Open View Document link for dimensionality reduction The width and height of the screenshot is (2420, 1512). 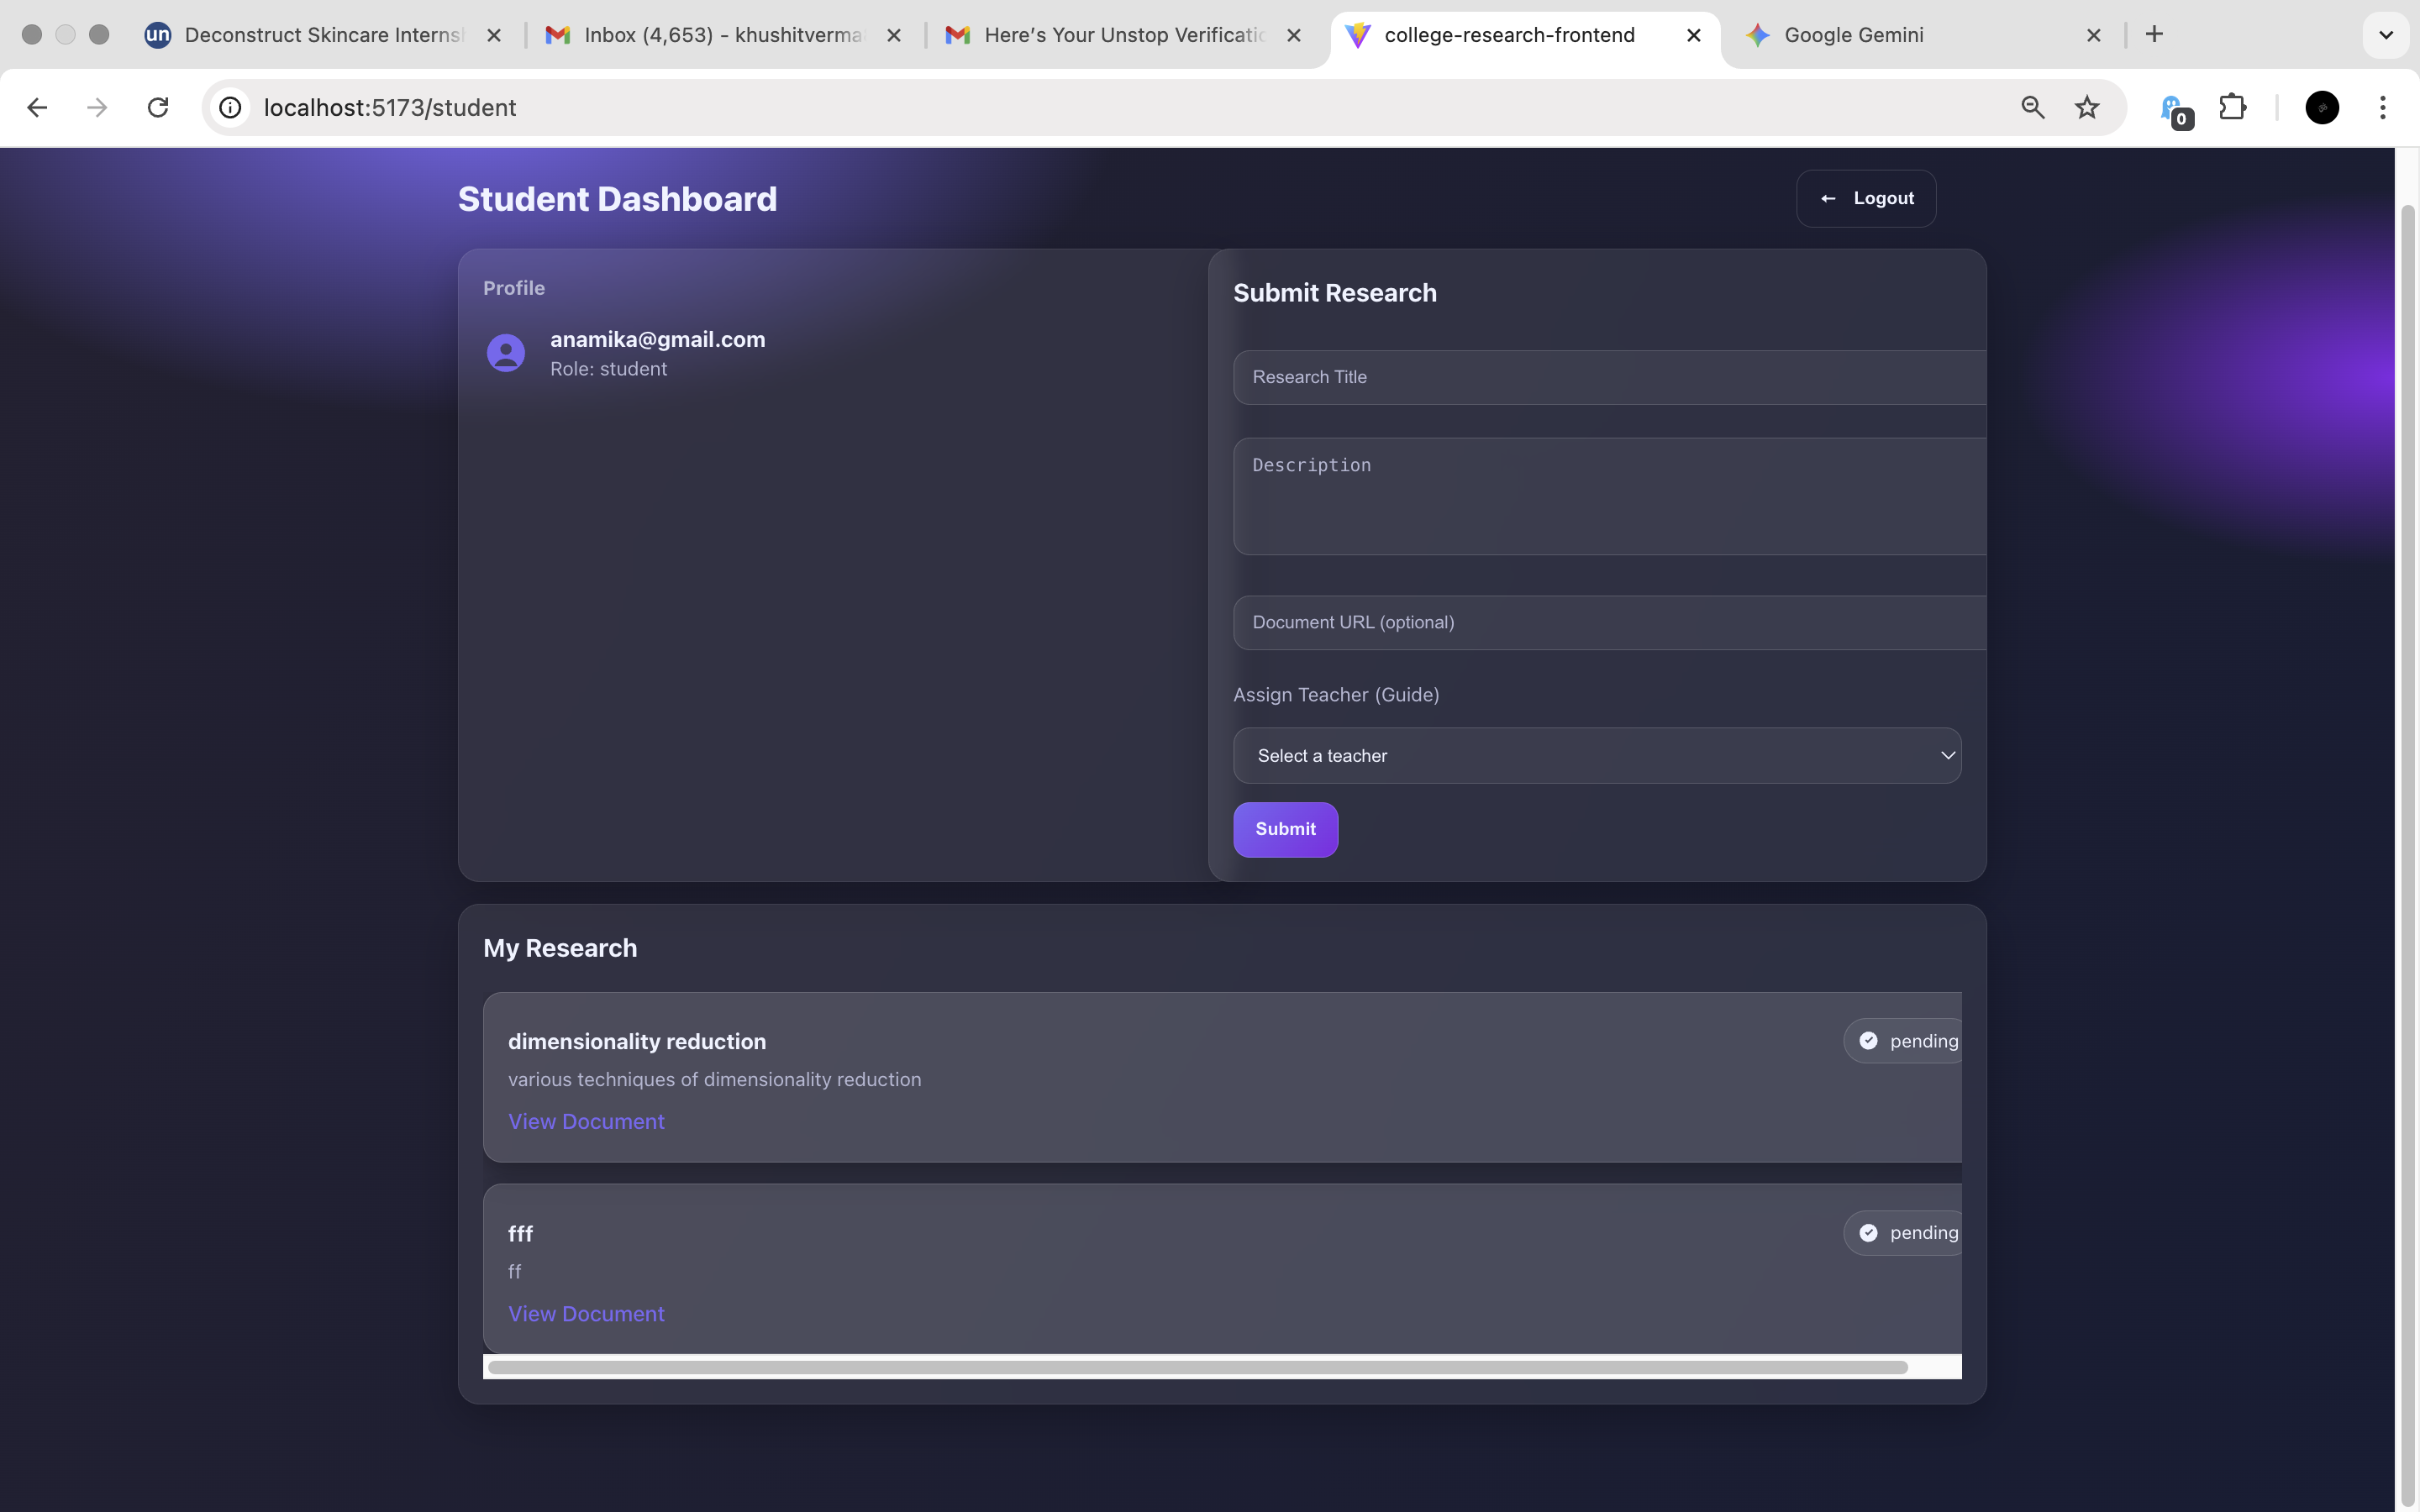coord(586,1122)
